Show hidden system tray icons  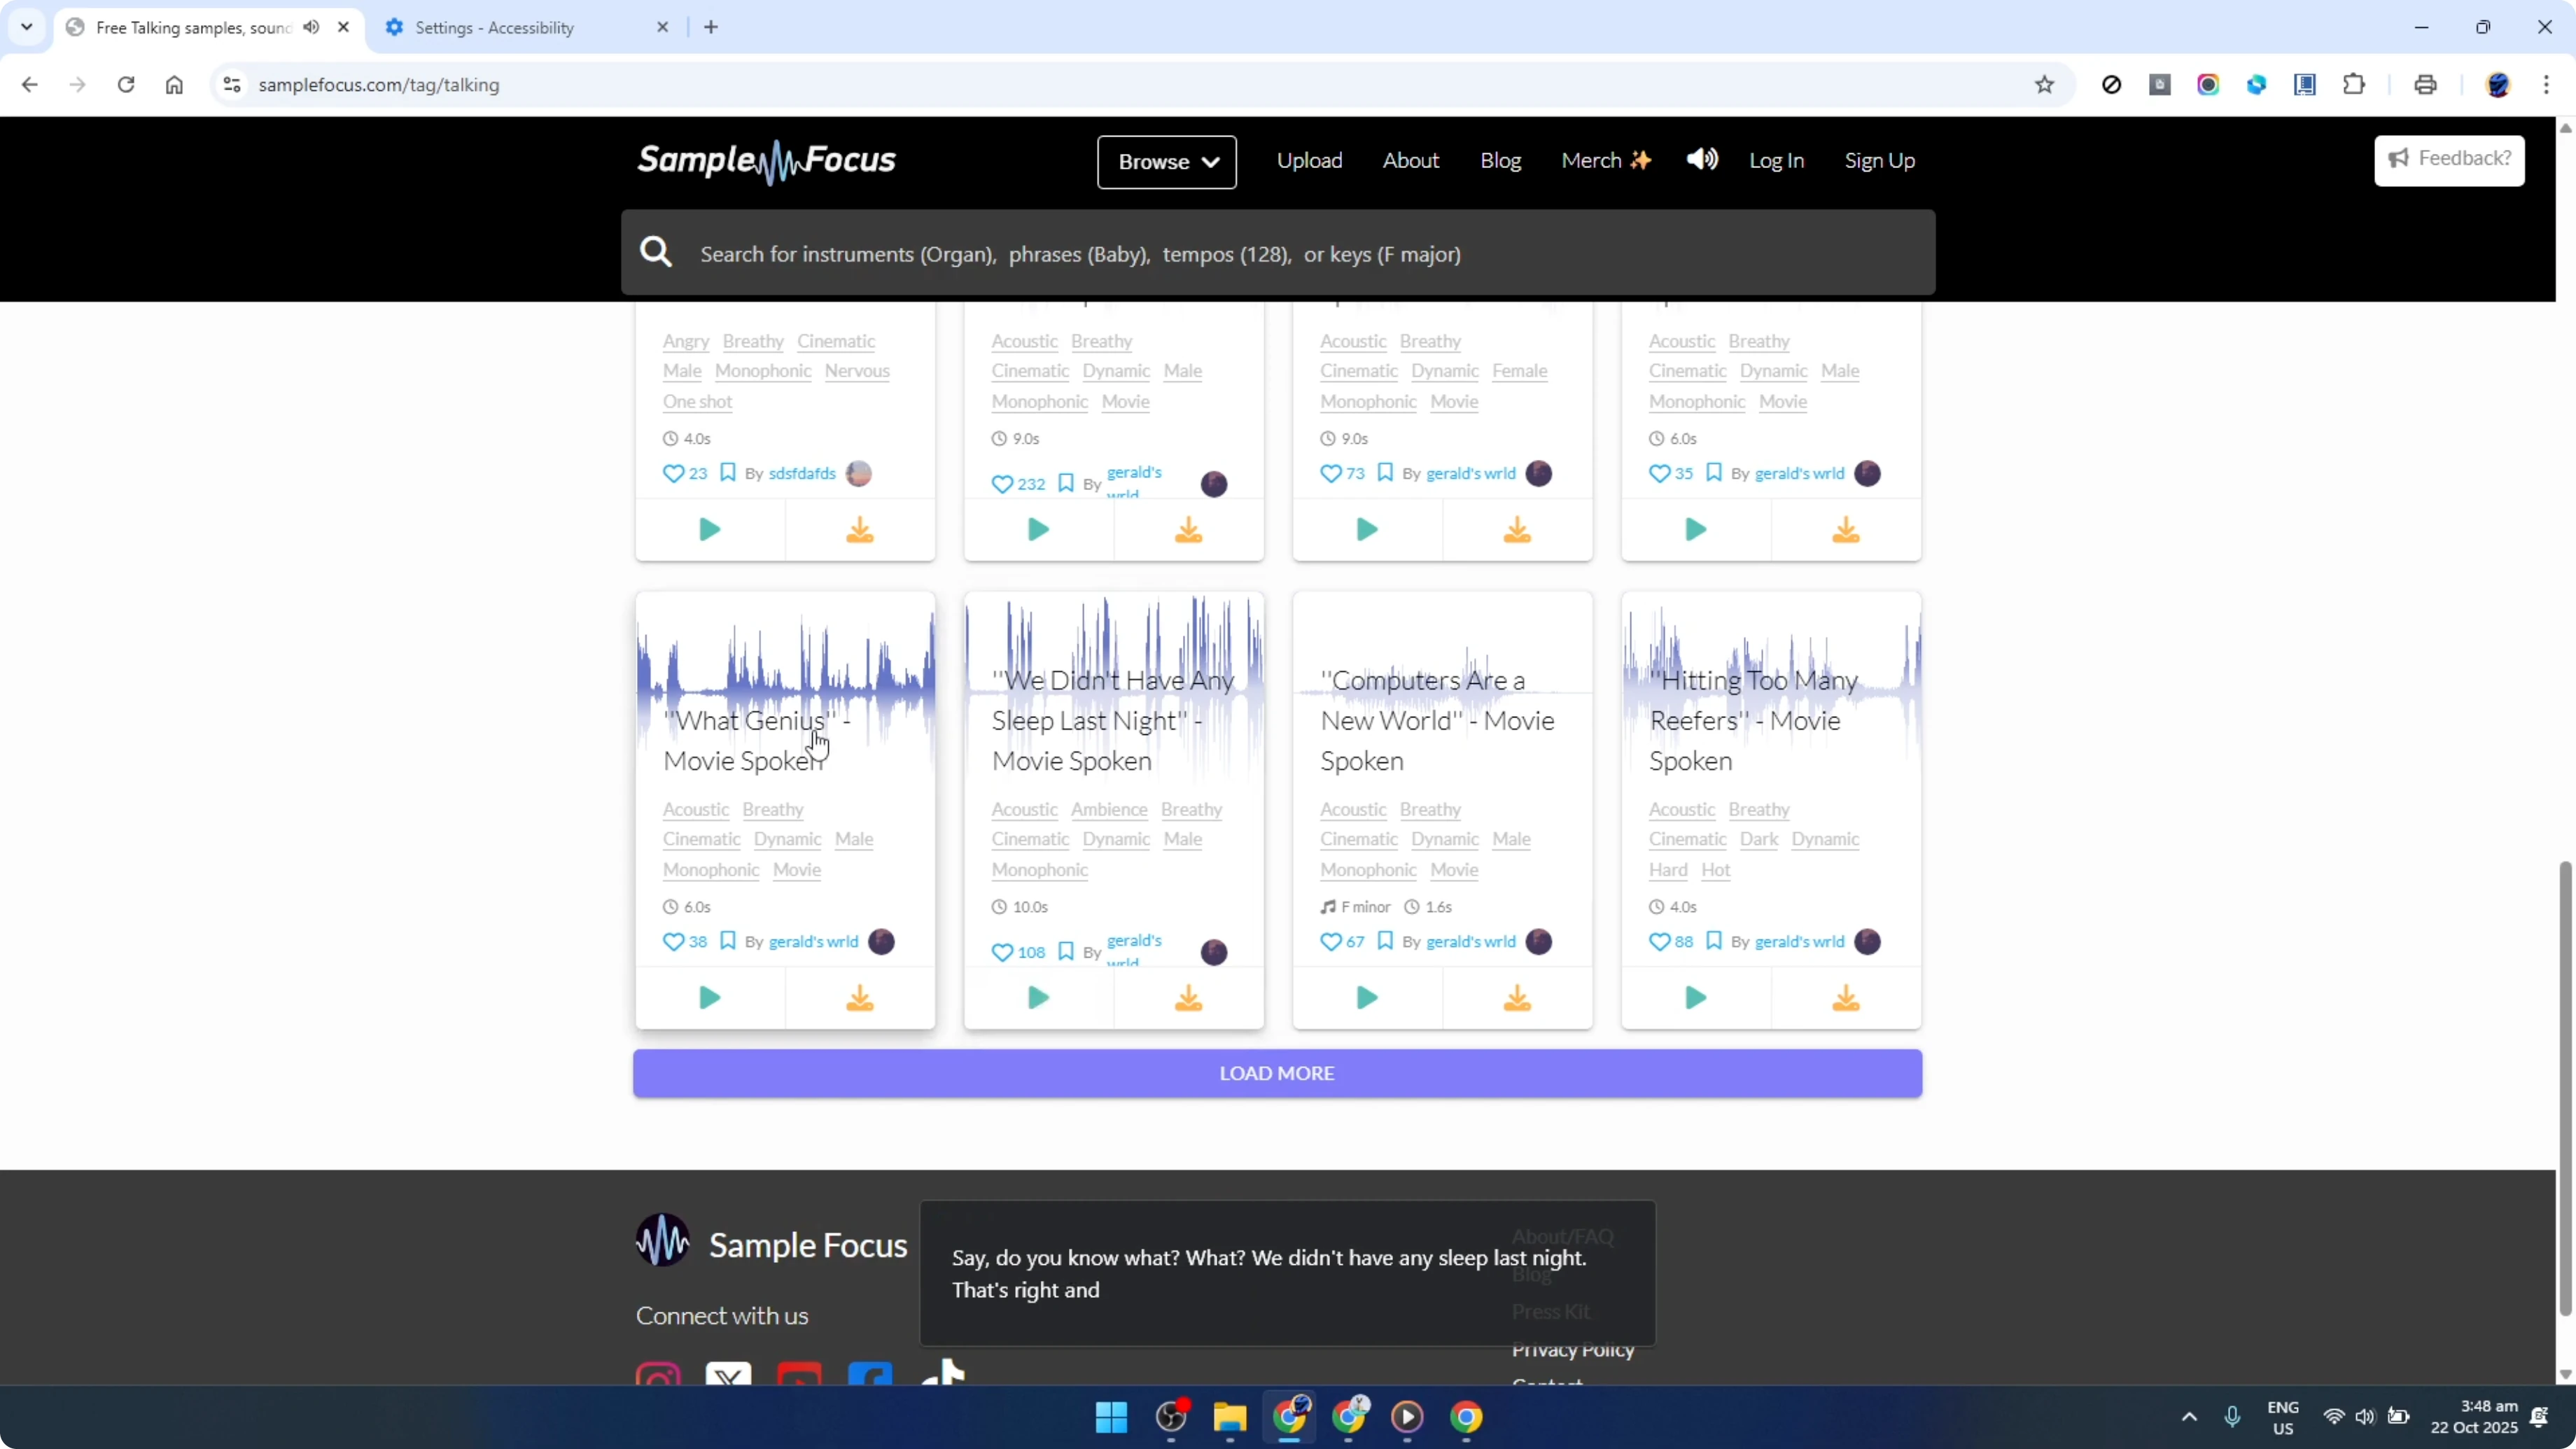[x=2189, y=1417]
